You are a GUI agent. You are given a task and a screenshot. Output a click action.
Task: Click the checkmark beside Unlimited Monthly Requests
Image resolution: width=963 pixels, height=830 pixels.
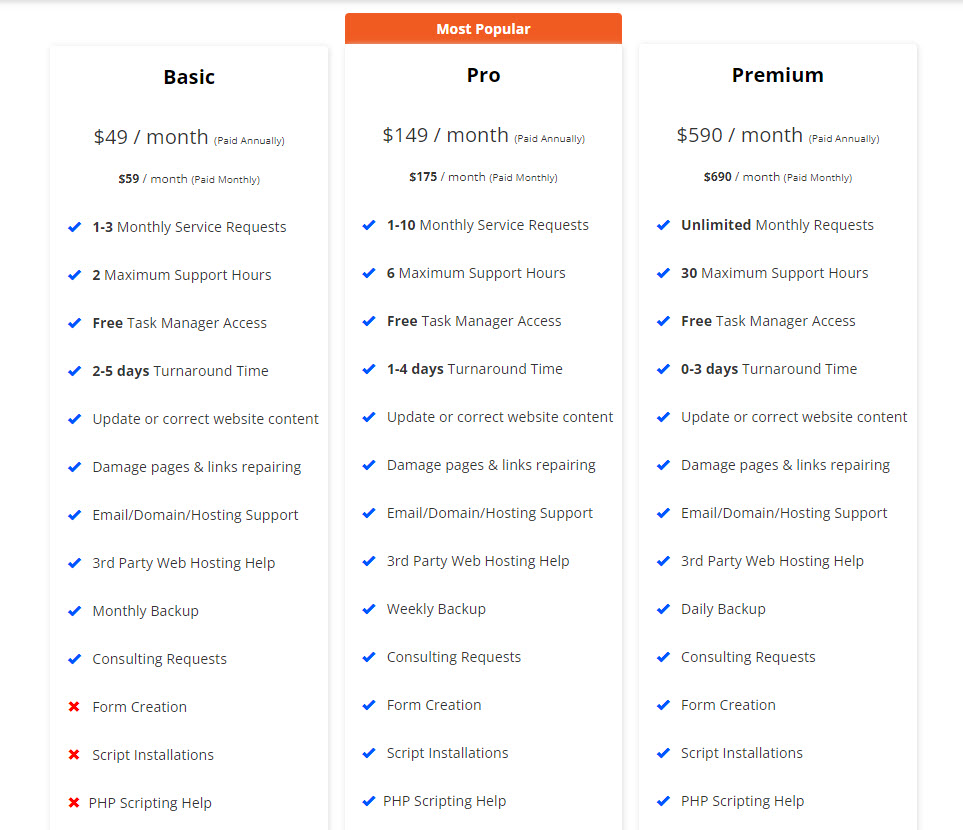(x=663, y=225)
